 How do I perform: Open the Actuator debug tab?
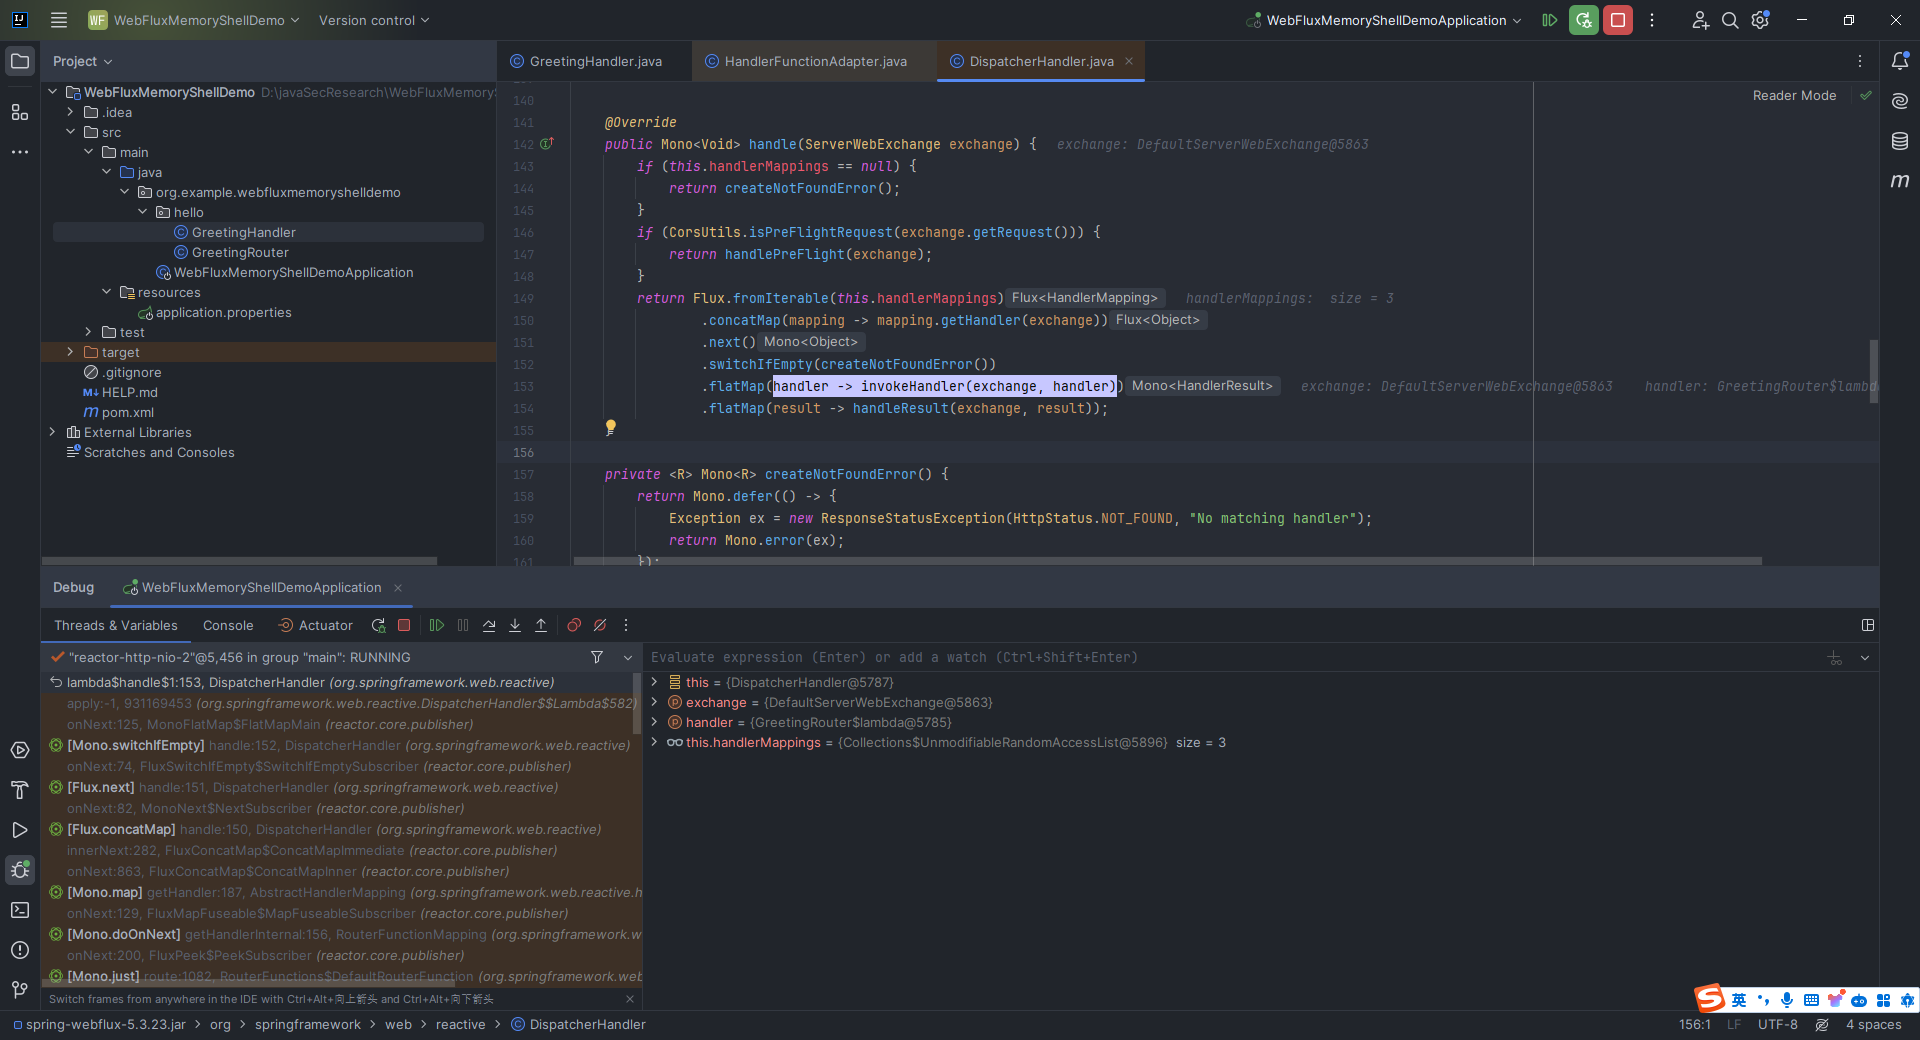pyautogui.click(x=315, y=625)
